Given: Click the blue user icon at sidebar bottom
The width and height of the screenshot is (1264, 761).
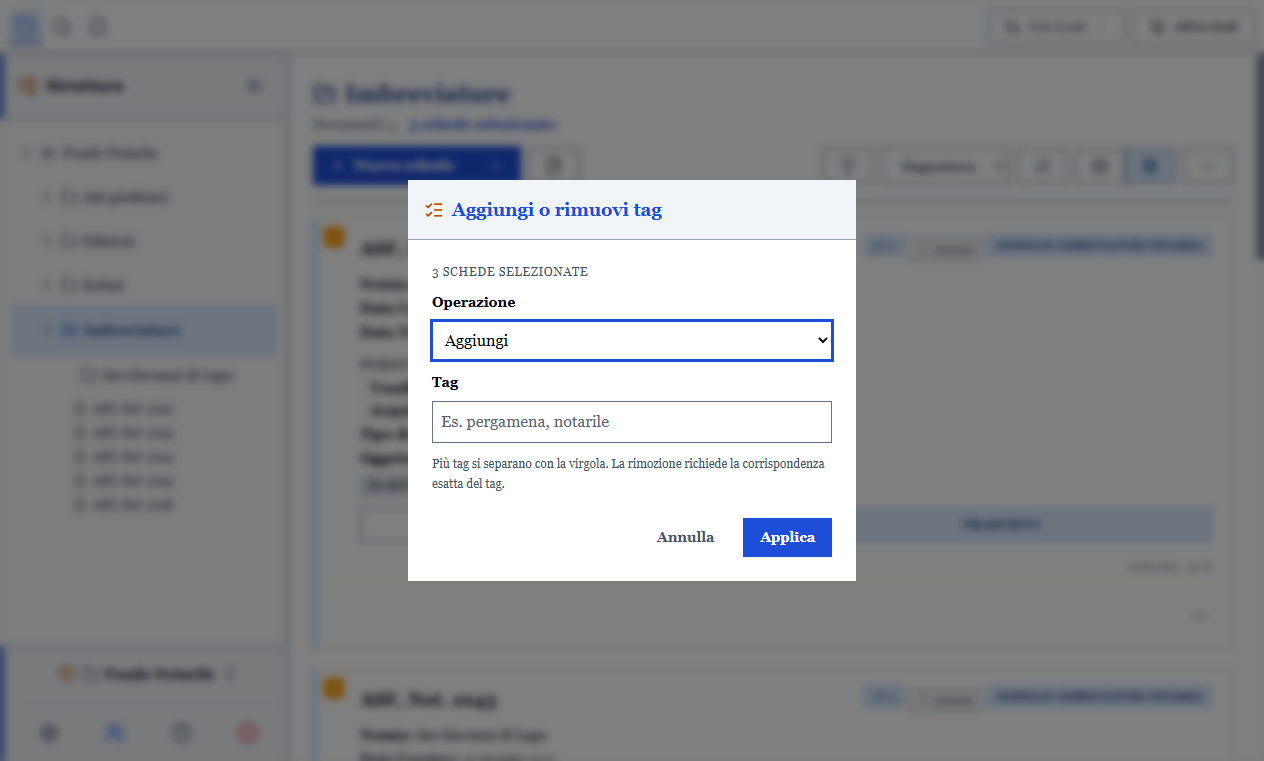Looking at the screenshot, I should pos(114,733).
